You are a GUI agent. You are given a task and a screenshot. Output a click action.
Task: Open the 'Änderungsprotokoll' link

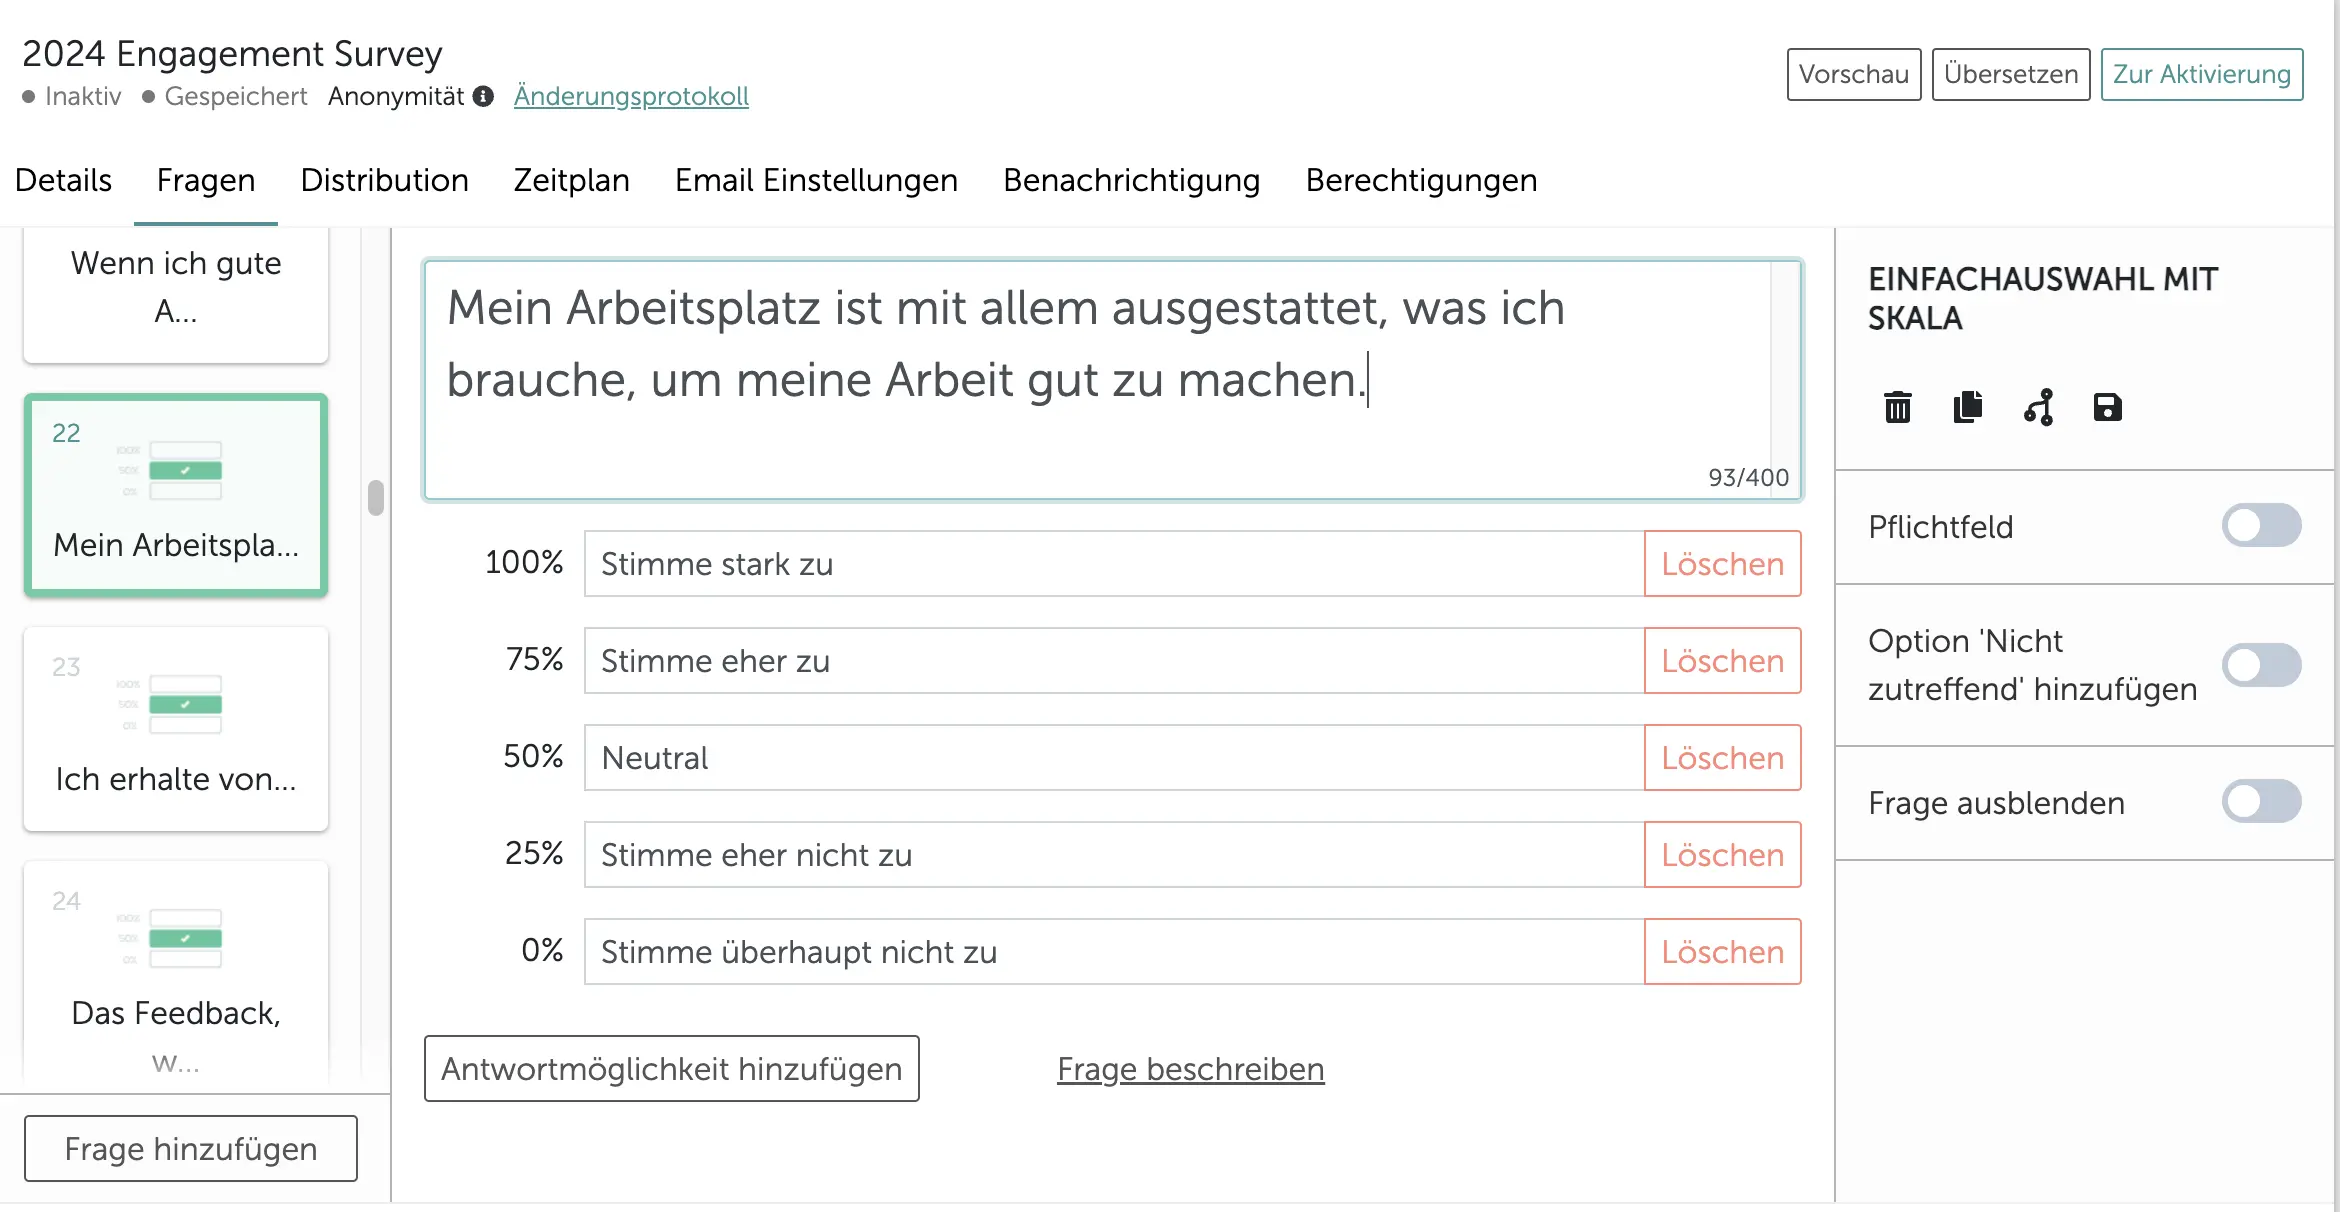click(x=631, y=96)
